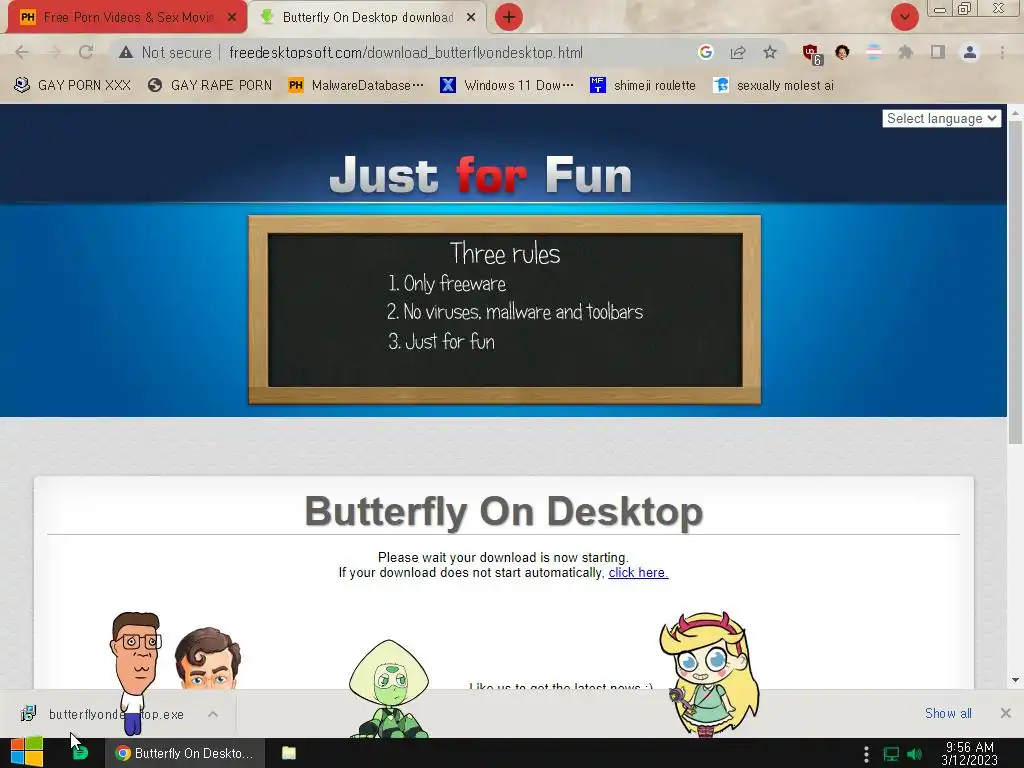
Task: Click the volume speaker tray icon
Action: tap(915, 754)
